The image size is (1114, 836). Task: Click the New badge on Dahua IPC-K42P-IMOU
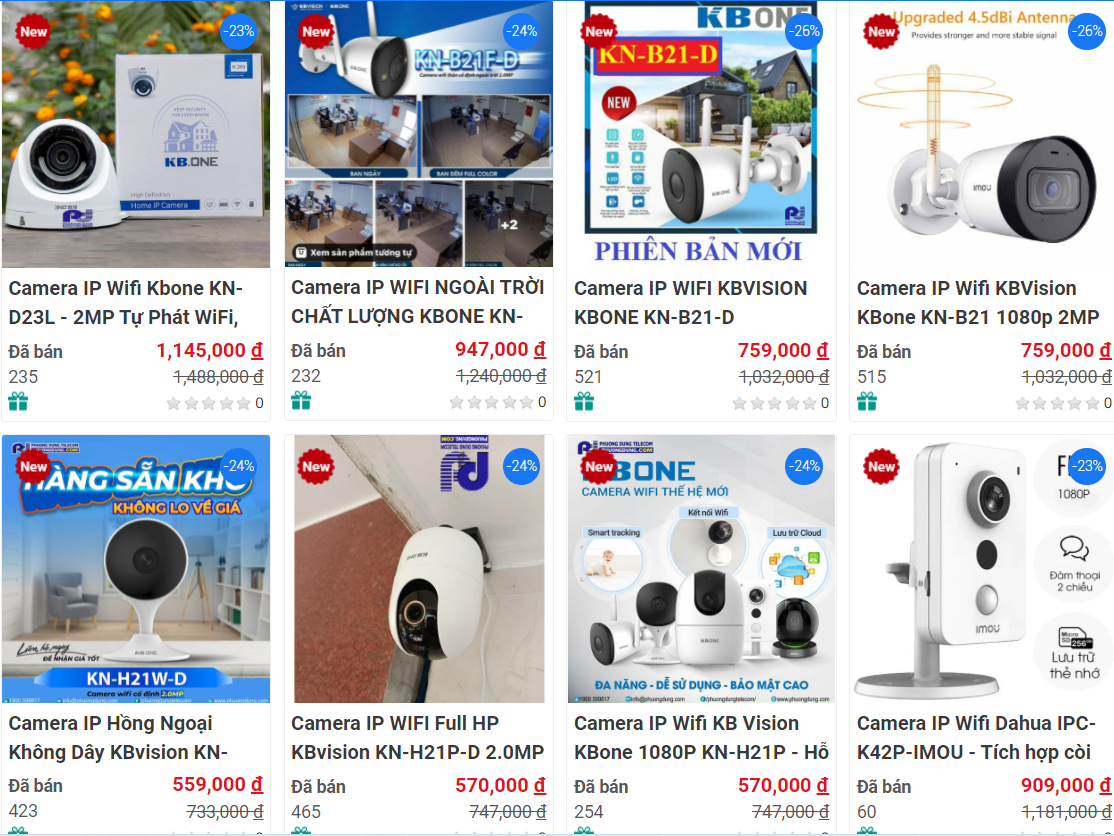click(882, 467)
